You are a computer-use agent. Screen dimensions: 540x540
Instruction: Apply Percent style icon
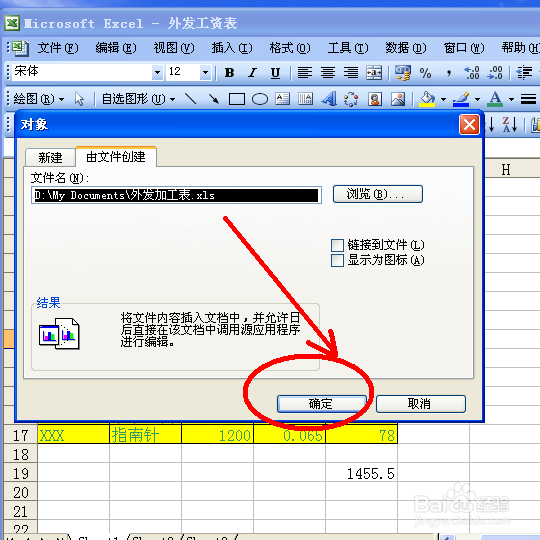(x=426, y=73)
